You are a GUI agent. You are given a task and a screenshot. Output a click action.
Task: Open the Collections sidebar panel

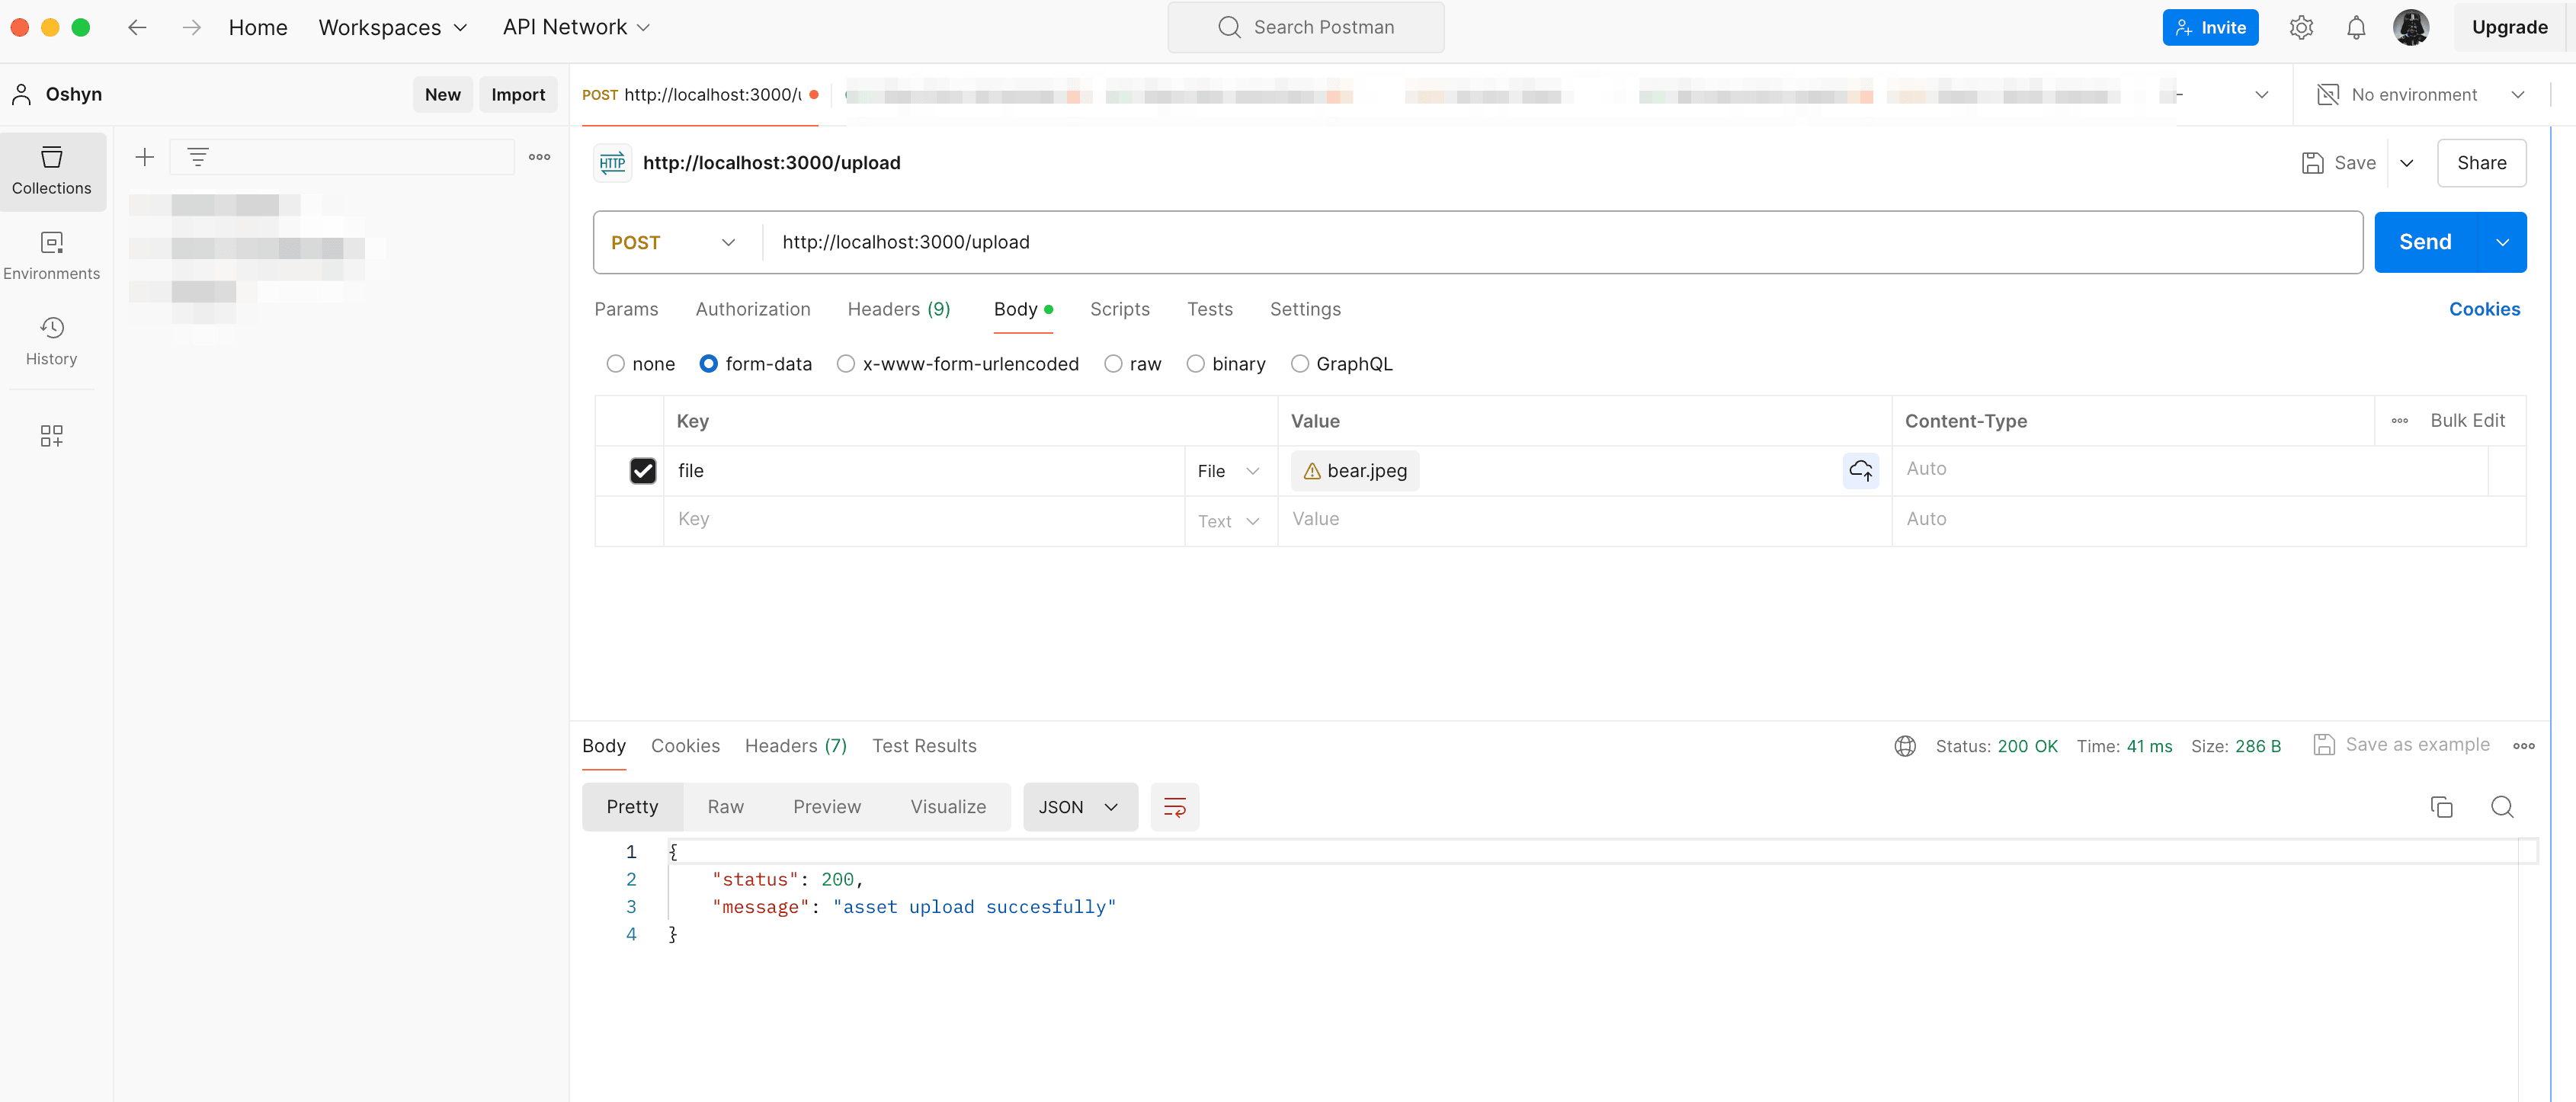(x=52, y=171)
